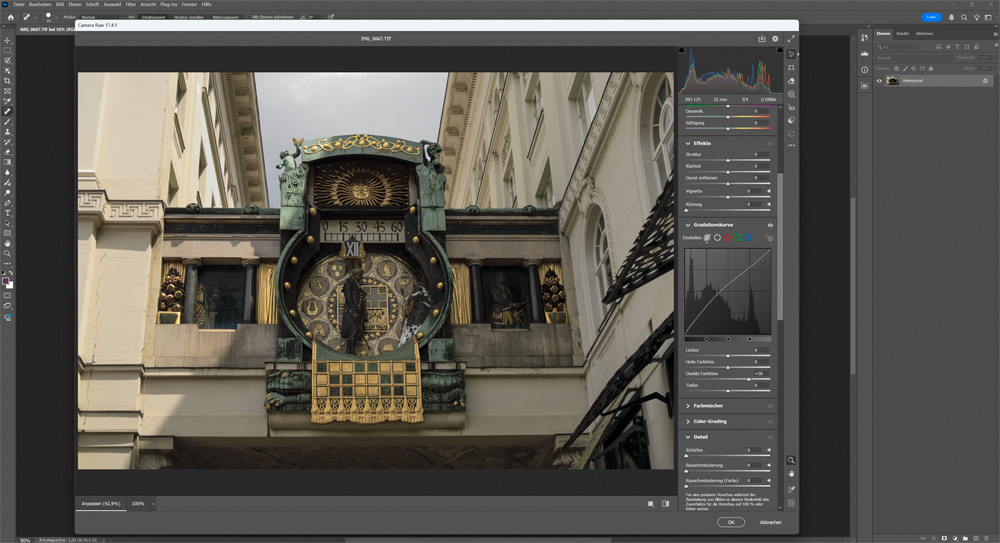Select the Crop and Geometry tool in Camera Raw
Viewport: 1000px width, 543px height.
[791, 68]
